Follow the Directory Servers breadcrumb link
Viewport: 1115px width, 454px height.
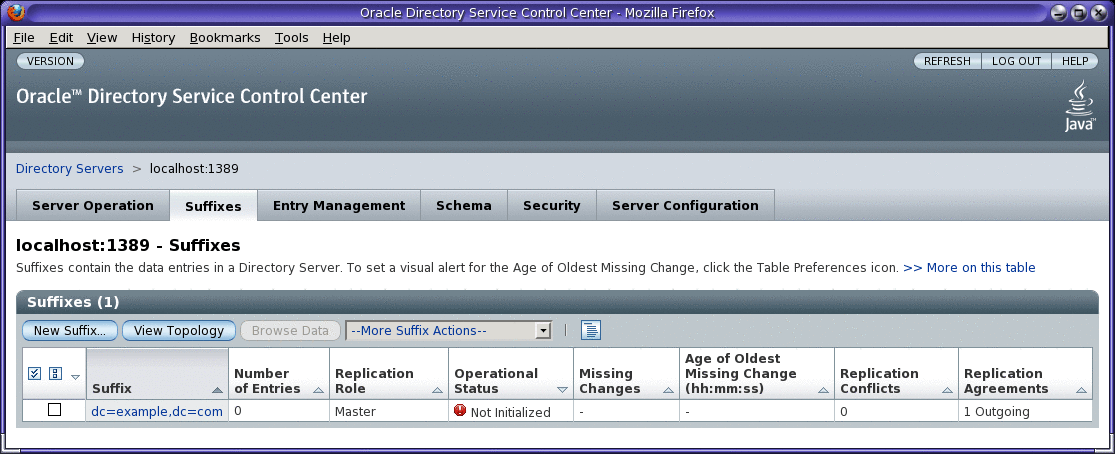70,169
